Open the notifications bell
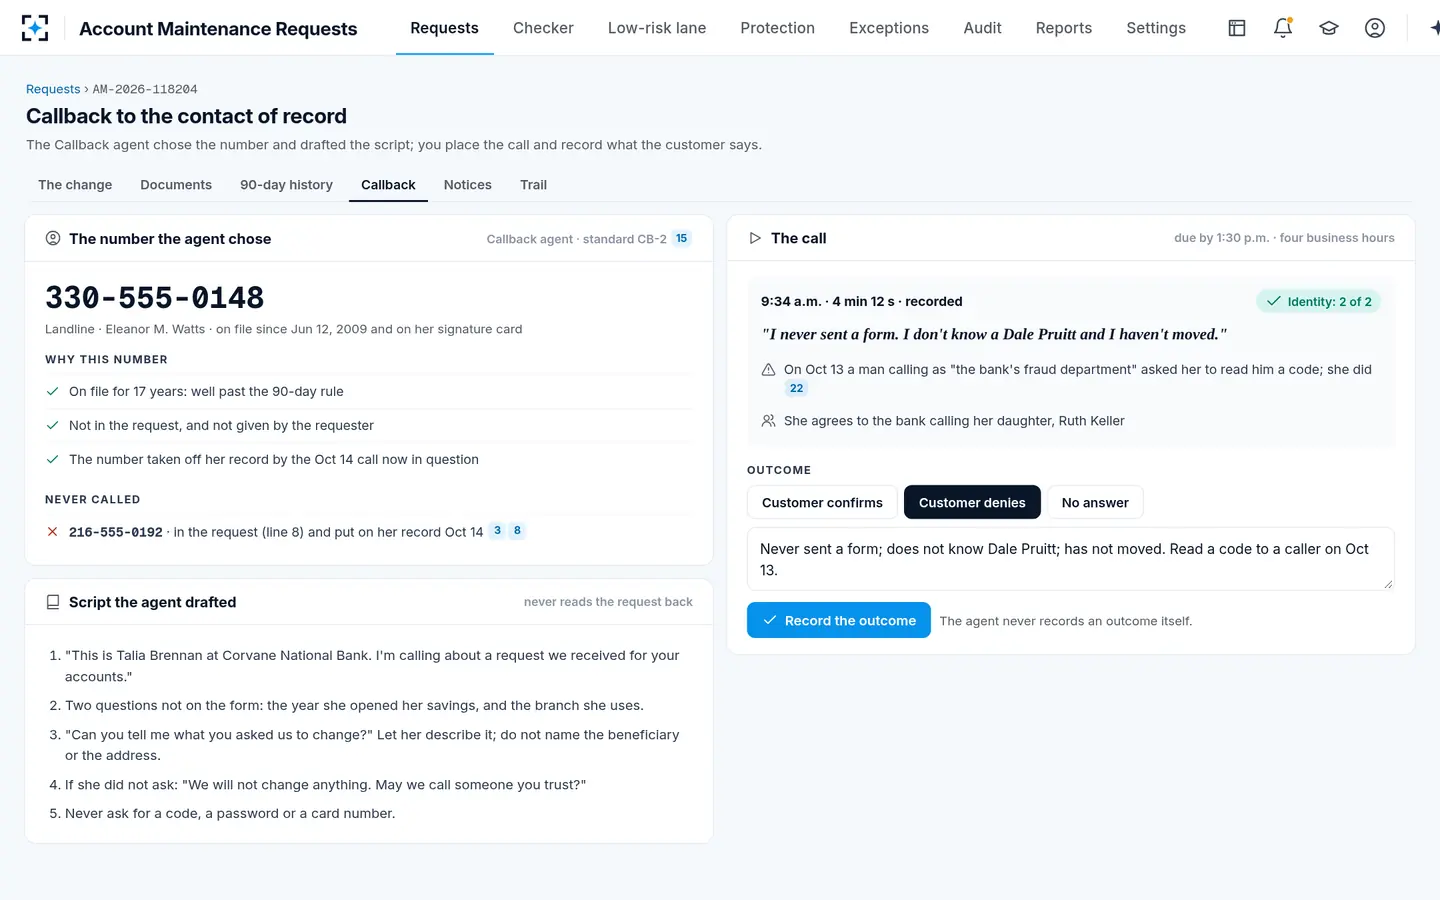 click(1283, 28)
